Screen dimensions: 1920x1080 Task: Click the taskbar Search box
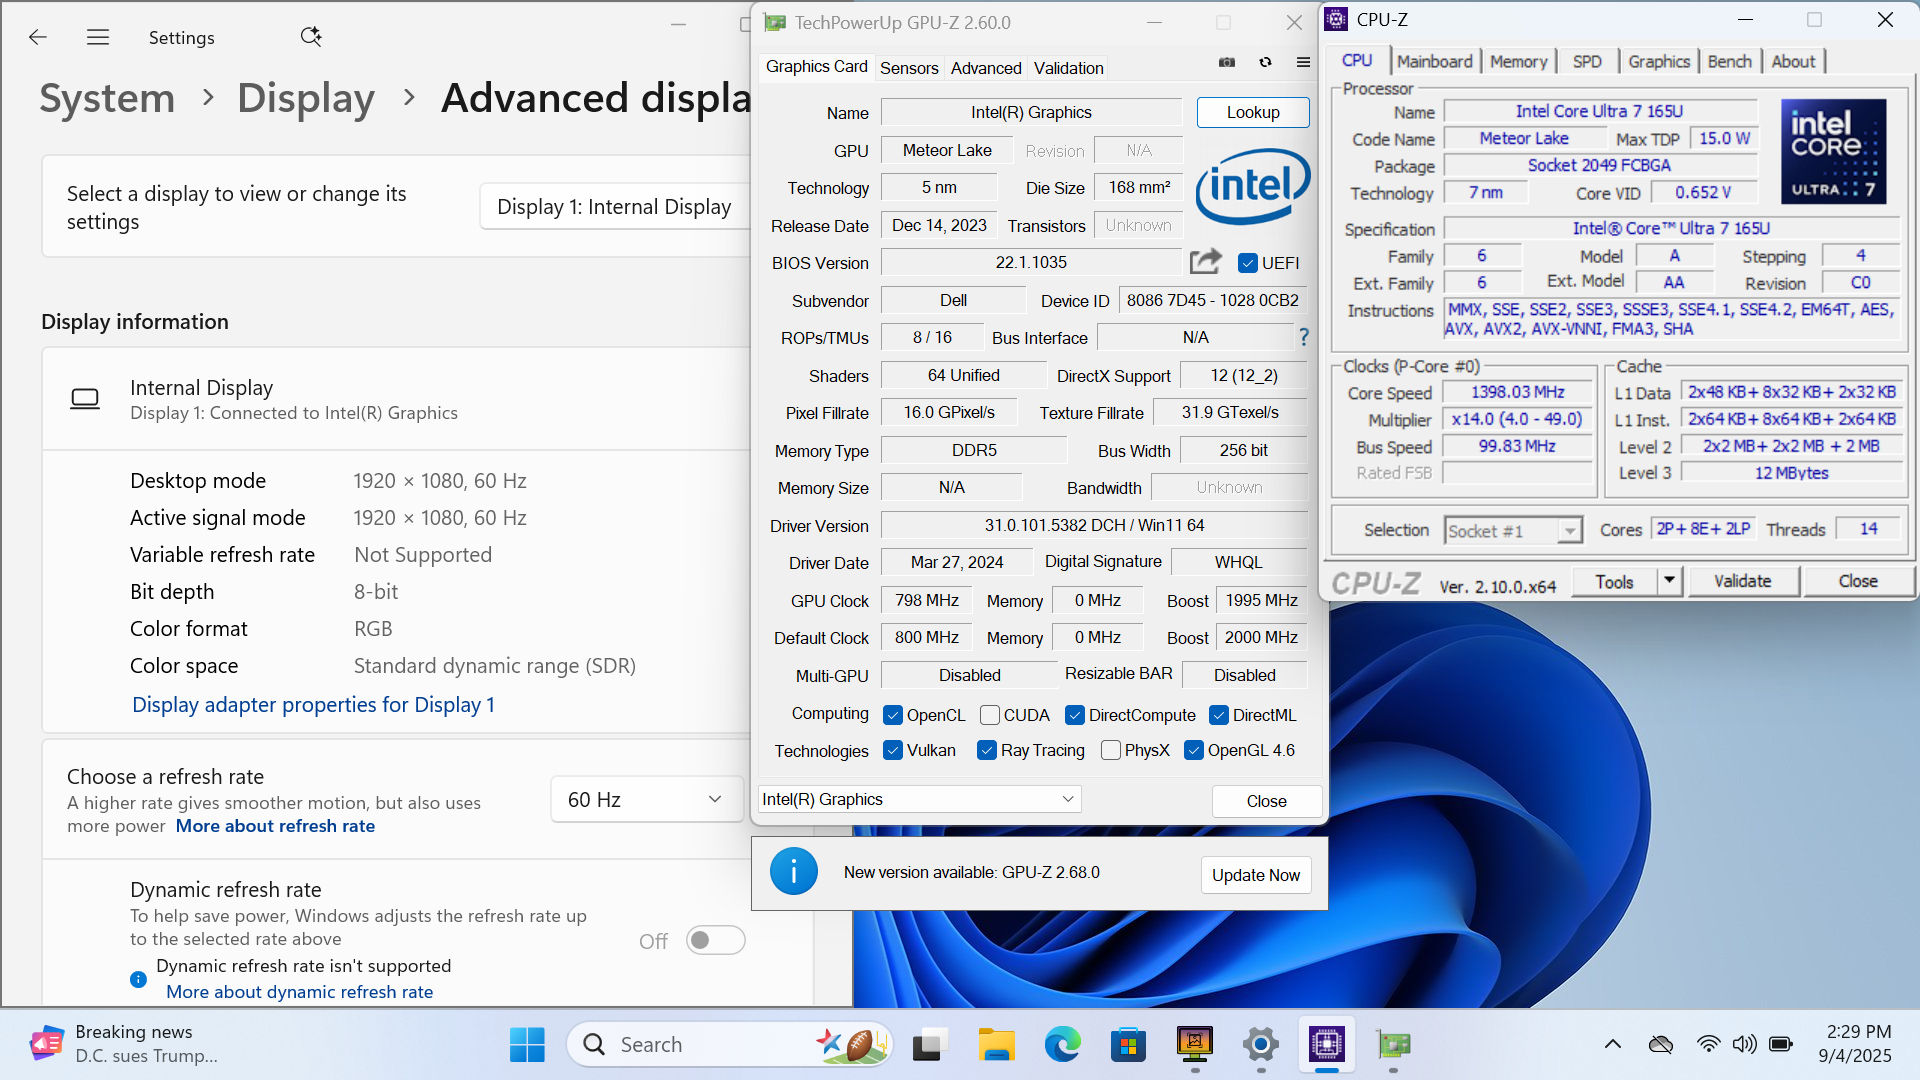[730, 1045]
